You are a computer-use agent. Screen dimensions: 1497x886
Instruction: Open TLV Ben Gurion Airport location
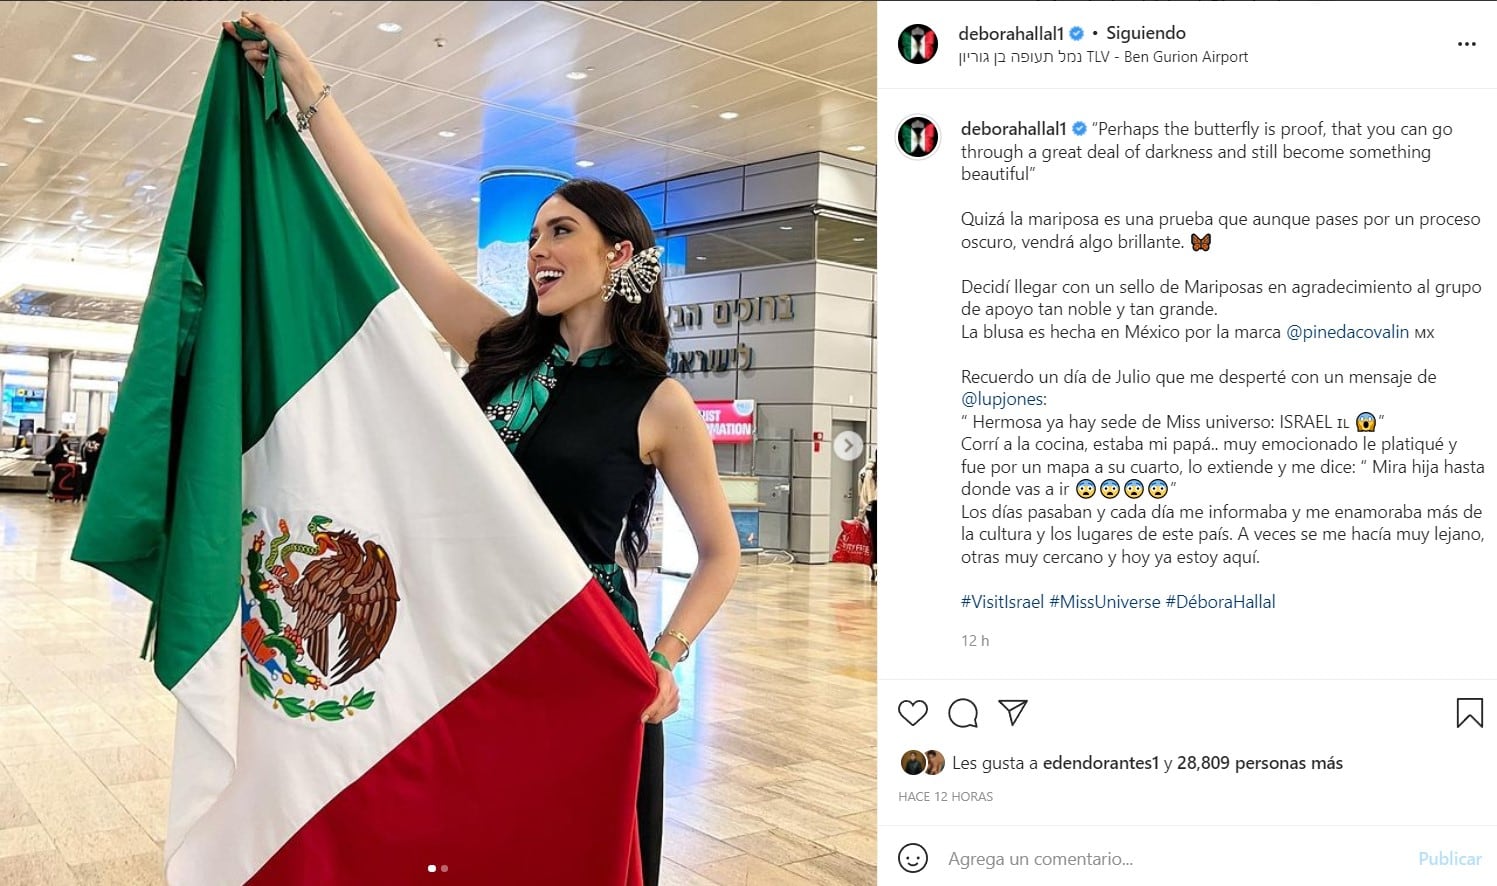pyautogui.click(x=1103, y=57)
